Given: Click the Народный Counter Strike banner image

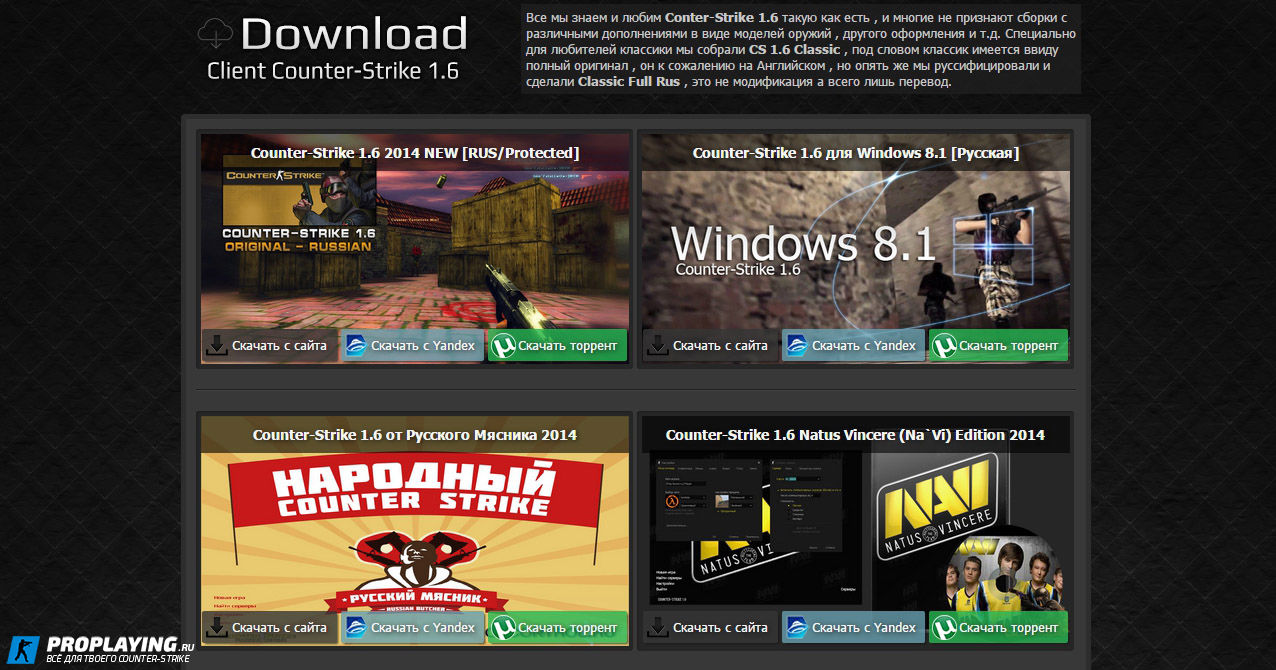Looking at the screenshot, I should (x=415, y=530).
